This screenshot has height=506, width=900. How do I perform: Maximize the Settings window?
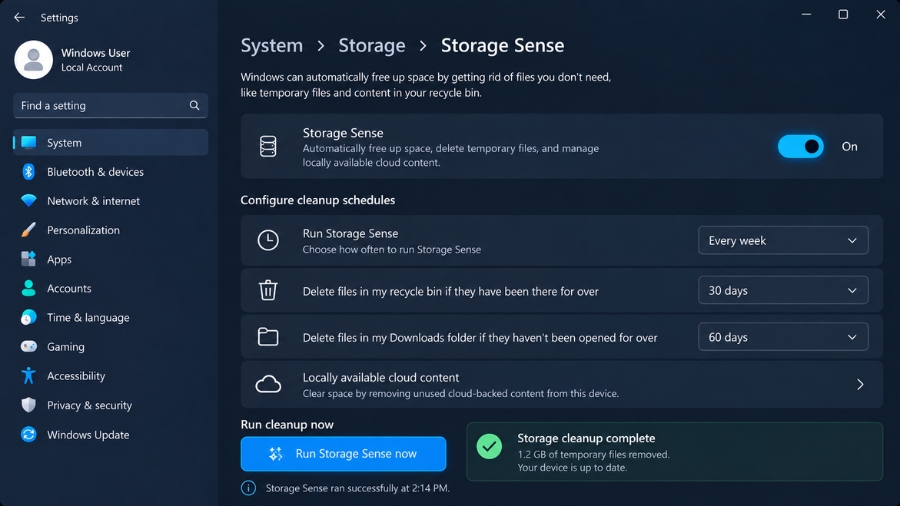[843, 14]
